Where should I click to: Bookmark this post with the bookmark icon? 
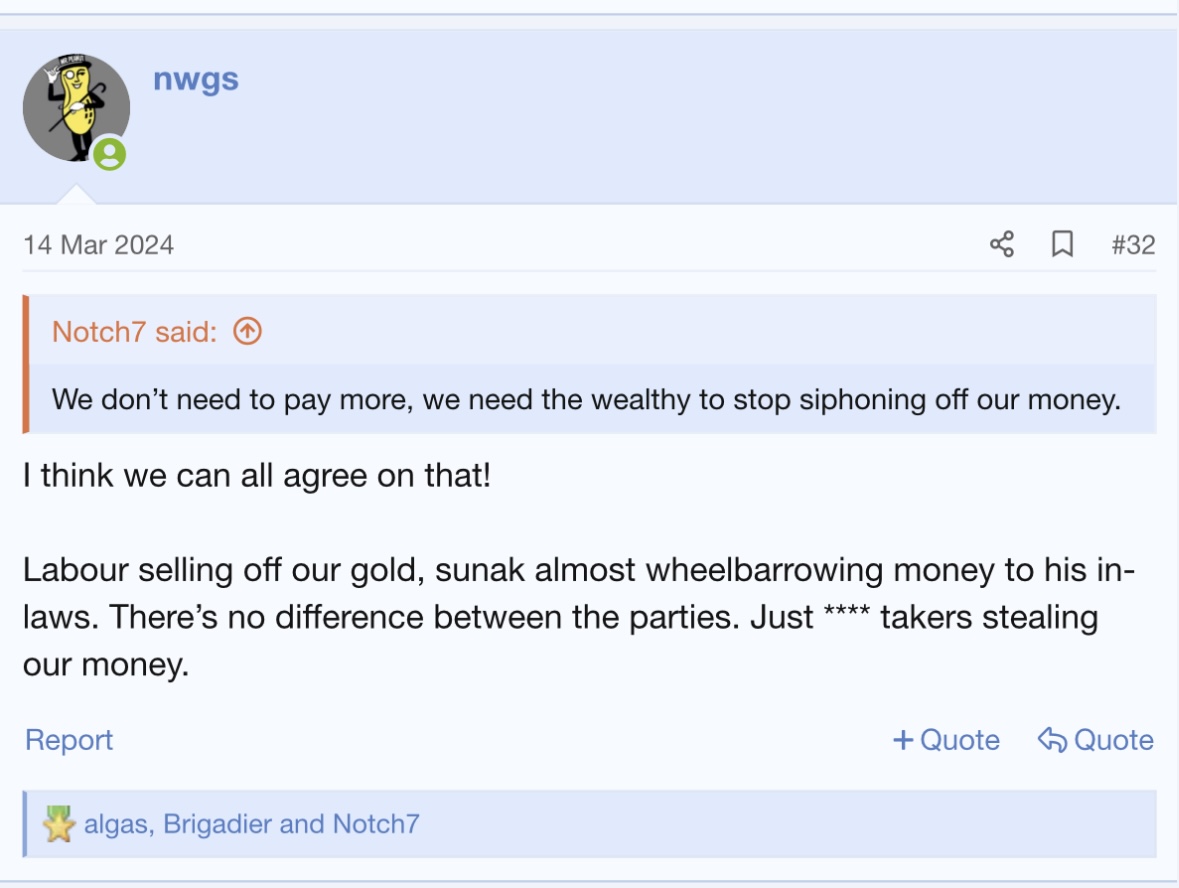(x=1062, y=244)
